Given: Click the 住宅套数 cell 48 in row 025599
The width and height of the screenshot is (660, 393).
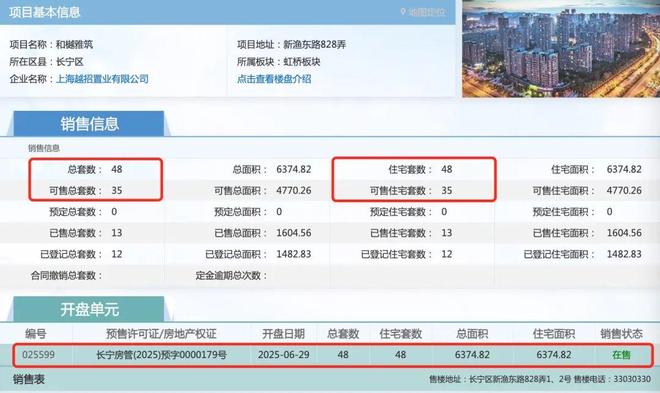Looking at the screenshot, I should 401,355.
